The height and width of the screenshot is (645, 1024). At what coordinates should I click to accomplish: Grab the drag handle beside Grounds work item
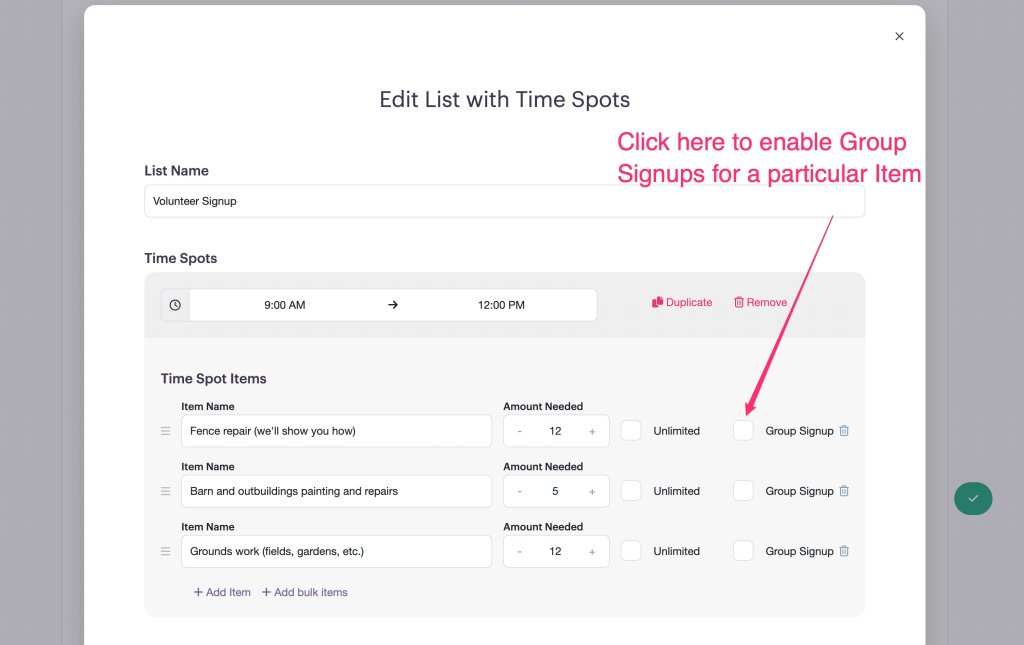tap(165, 551)
